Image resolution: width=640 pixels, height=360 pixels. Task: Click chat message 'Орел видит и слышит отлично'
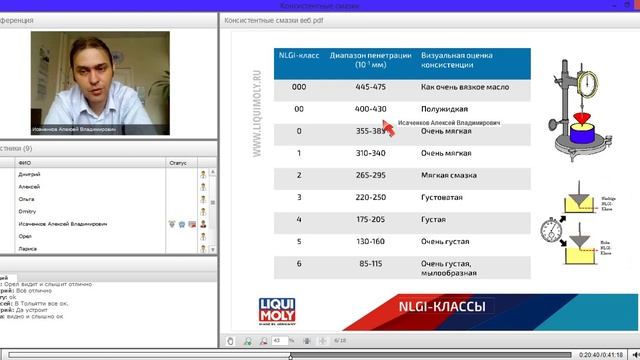click(x=48, y=284)
